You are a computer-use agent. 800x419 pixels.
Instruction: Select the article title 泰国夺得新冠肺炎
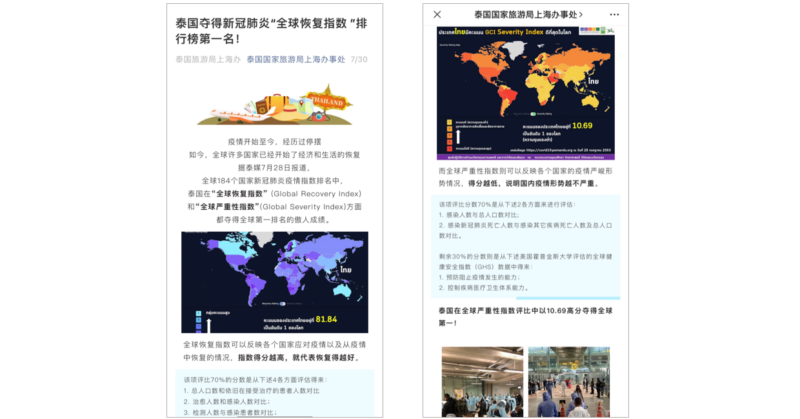tap(271, 31)
